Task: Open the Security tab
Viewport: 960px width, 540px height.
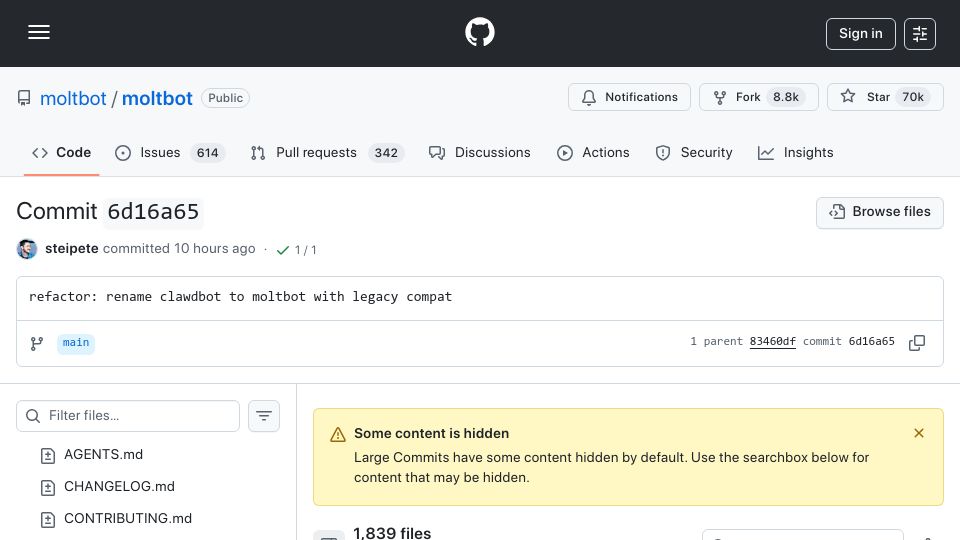Action: (694, 152)
